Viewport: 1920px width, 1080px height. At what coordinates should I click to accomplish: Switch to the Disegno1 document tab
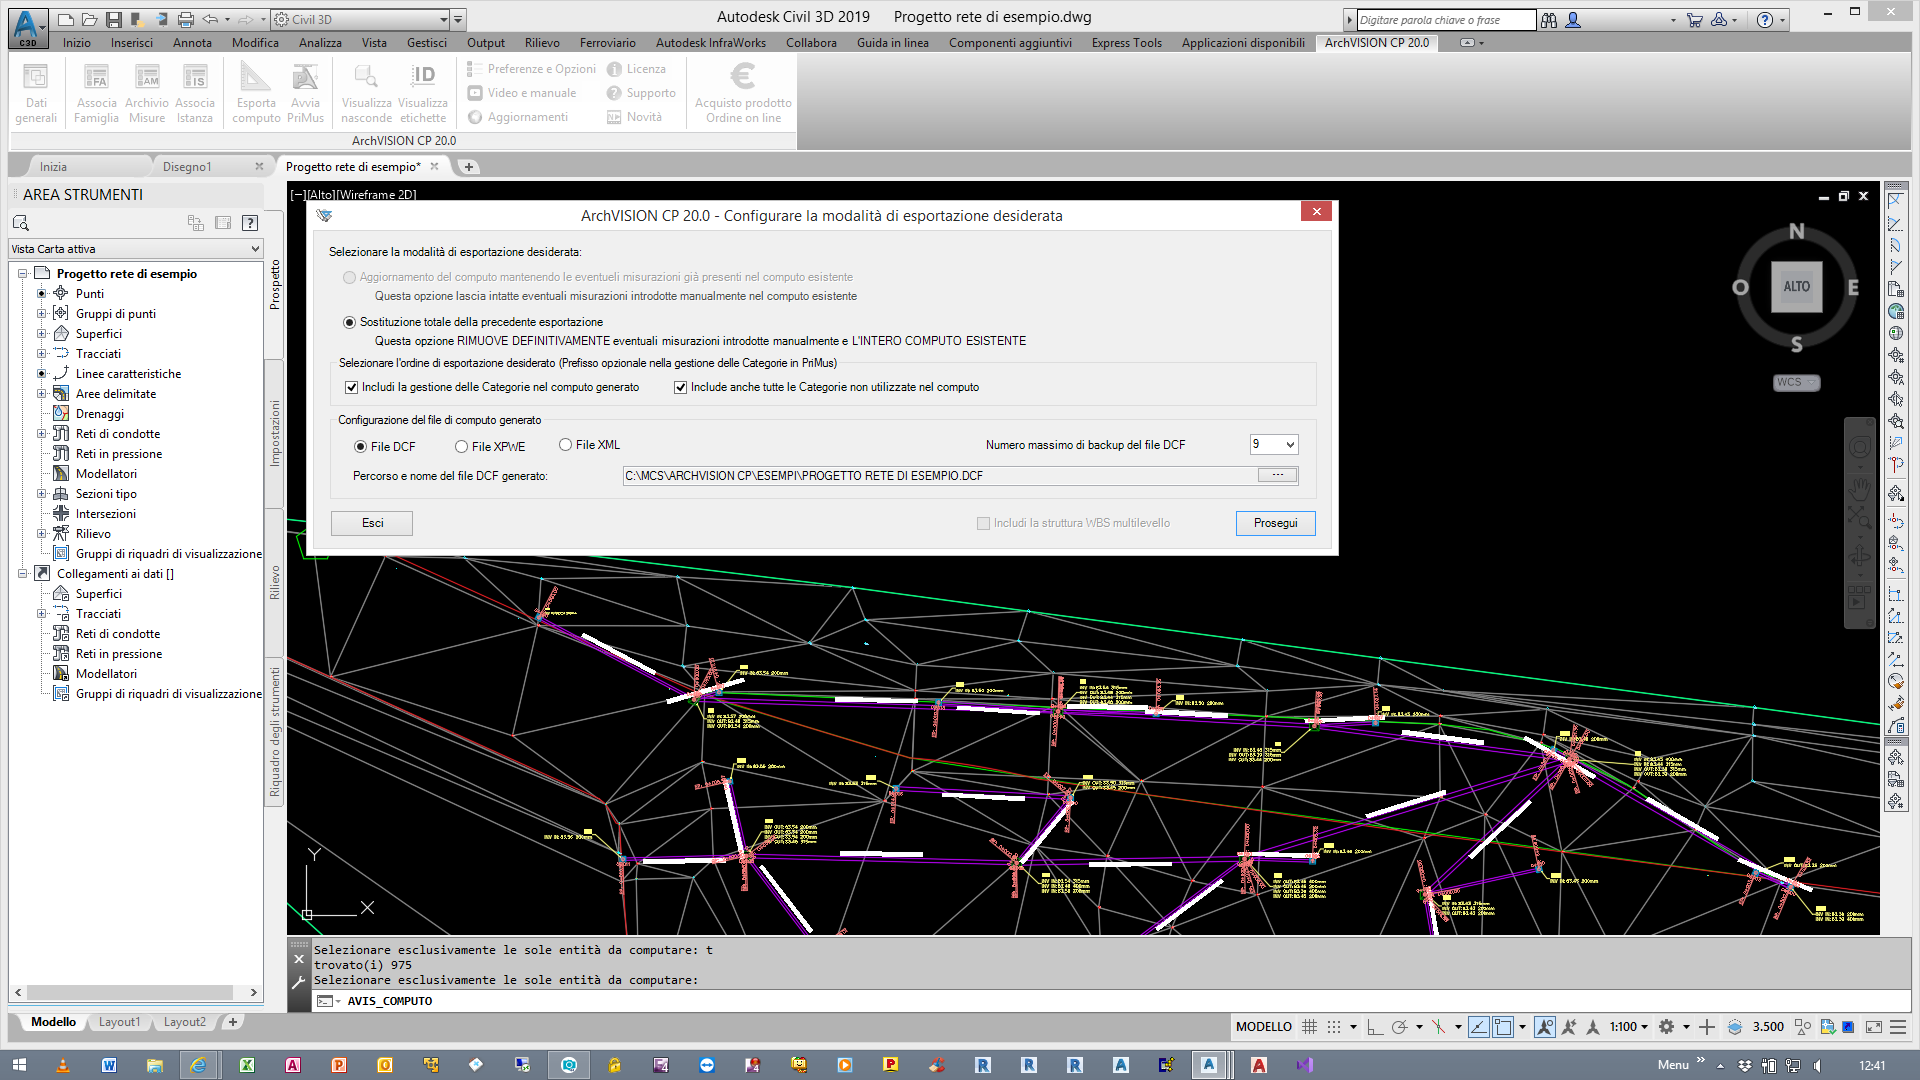point(187,167)
